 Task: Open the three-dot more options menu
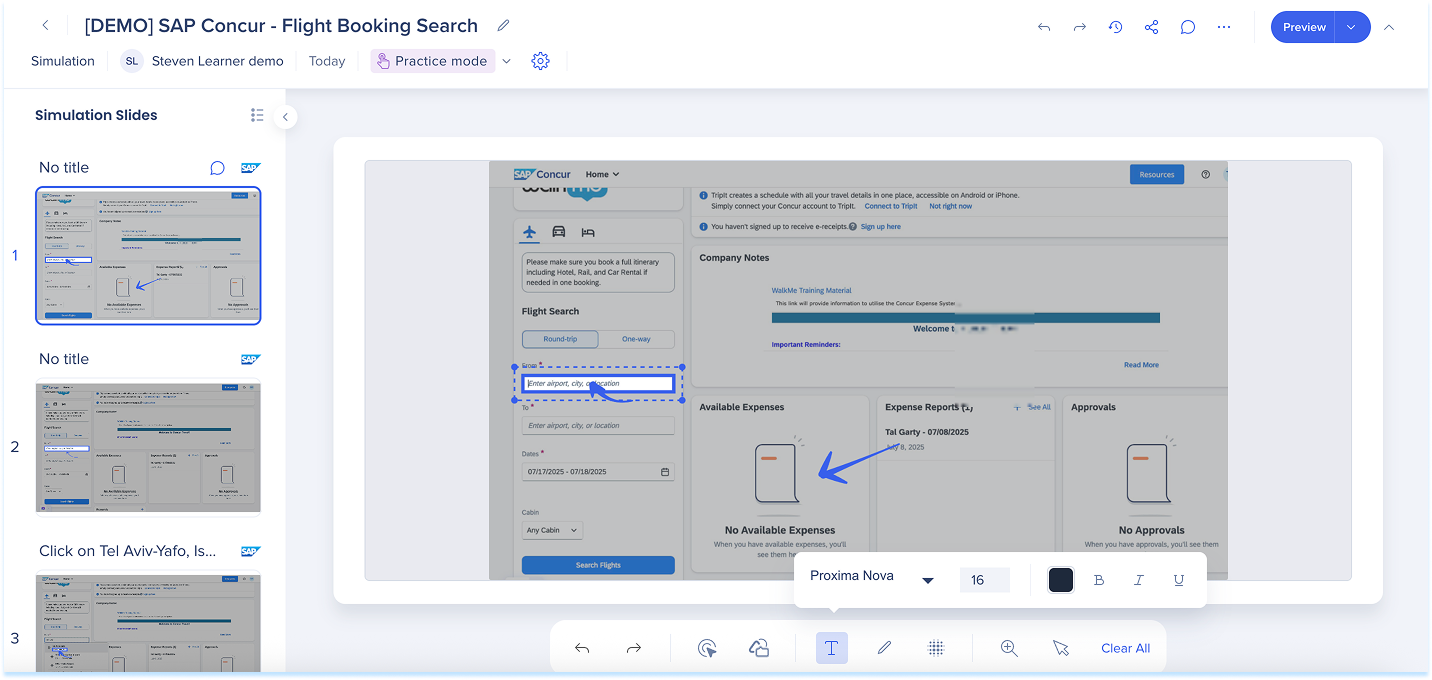(1224, 27)
